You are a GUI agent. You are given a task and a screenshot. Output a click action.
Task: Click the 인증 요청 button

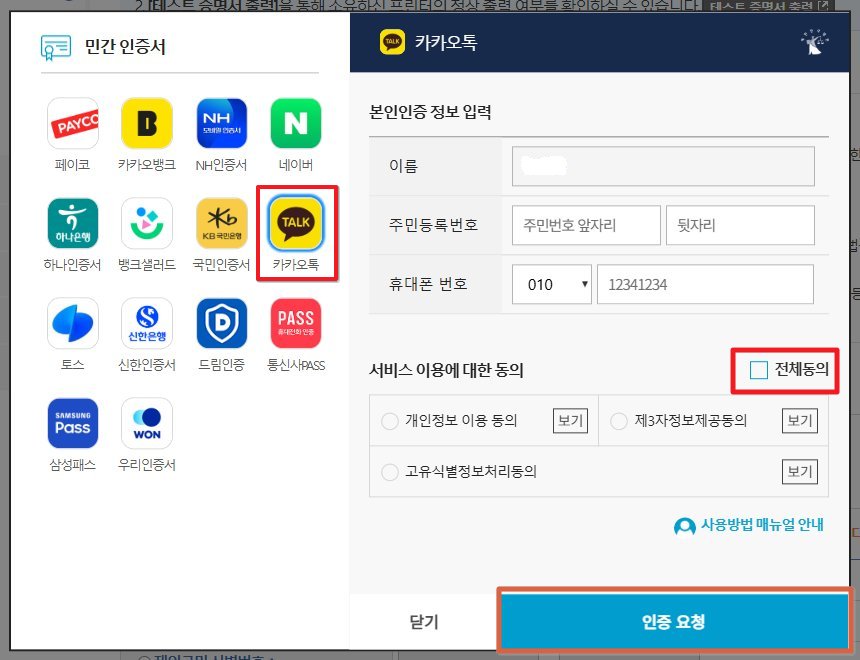pos(675,621)
